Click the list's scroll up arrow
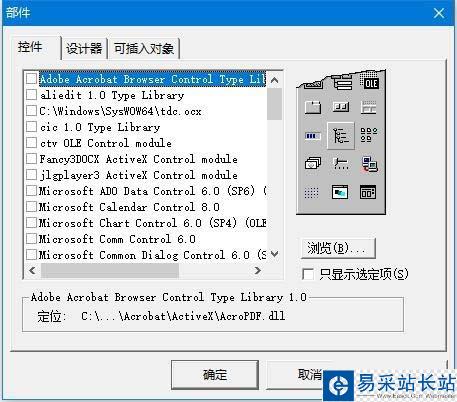This screenshot has width=457, height=402. pyautogui.click(x=275, y=80)
